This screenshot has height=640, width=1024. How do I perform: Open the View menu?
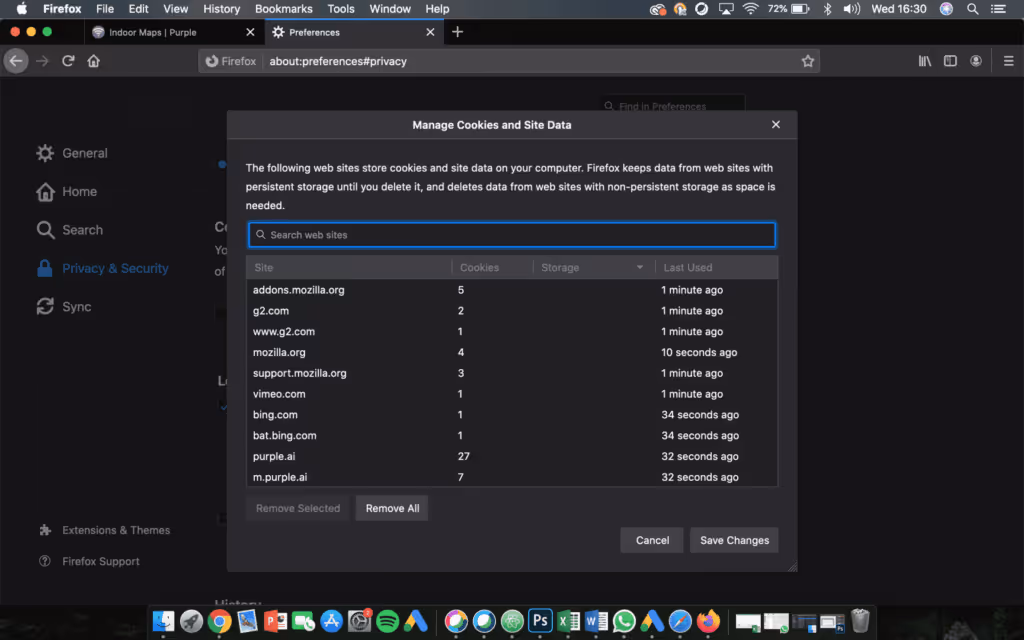tap(175, 9)
